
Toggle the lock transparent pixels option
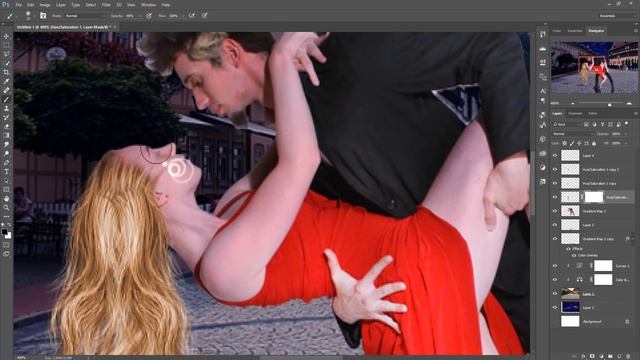564,143
